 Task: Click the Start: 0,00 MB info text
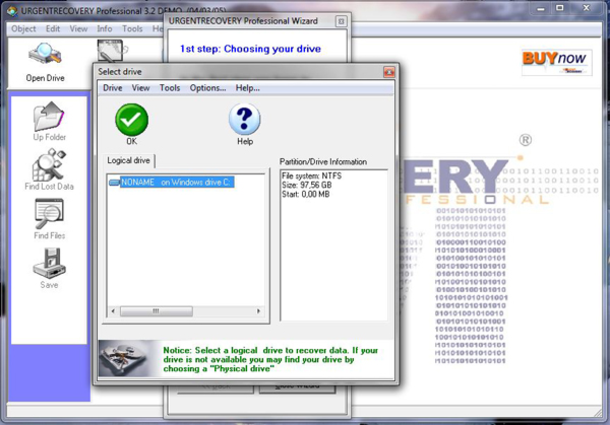(305, 194)
